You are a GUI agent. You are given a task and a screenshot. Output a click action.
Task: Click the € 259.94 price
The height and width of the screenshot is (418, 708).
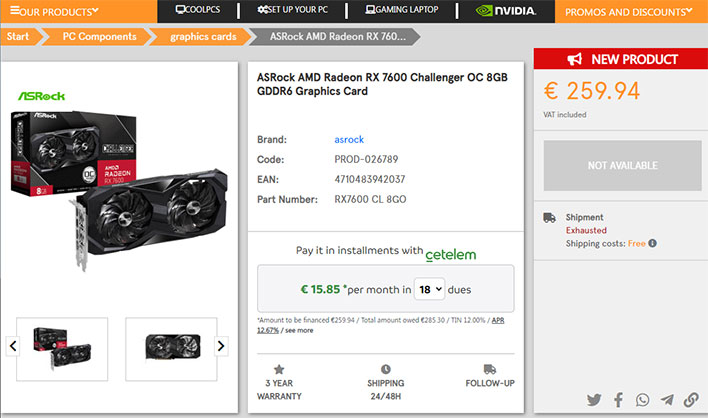coord(592,91)
